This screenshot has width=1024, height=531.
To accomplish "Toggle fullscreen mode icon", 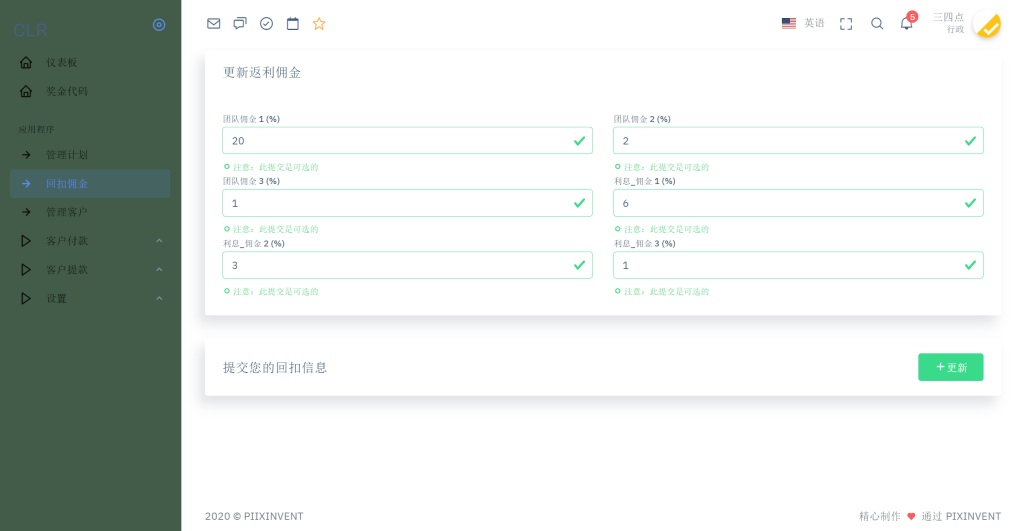I will point(846,24).
